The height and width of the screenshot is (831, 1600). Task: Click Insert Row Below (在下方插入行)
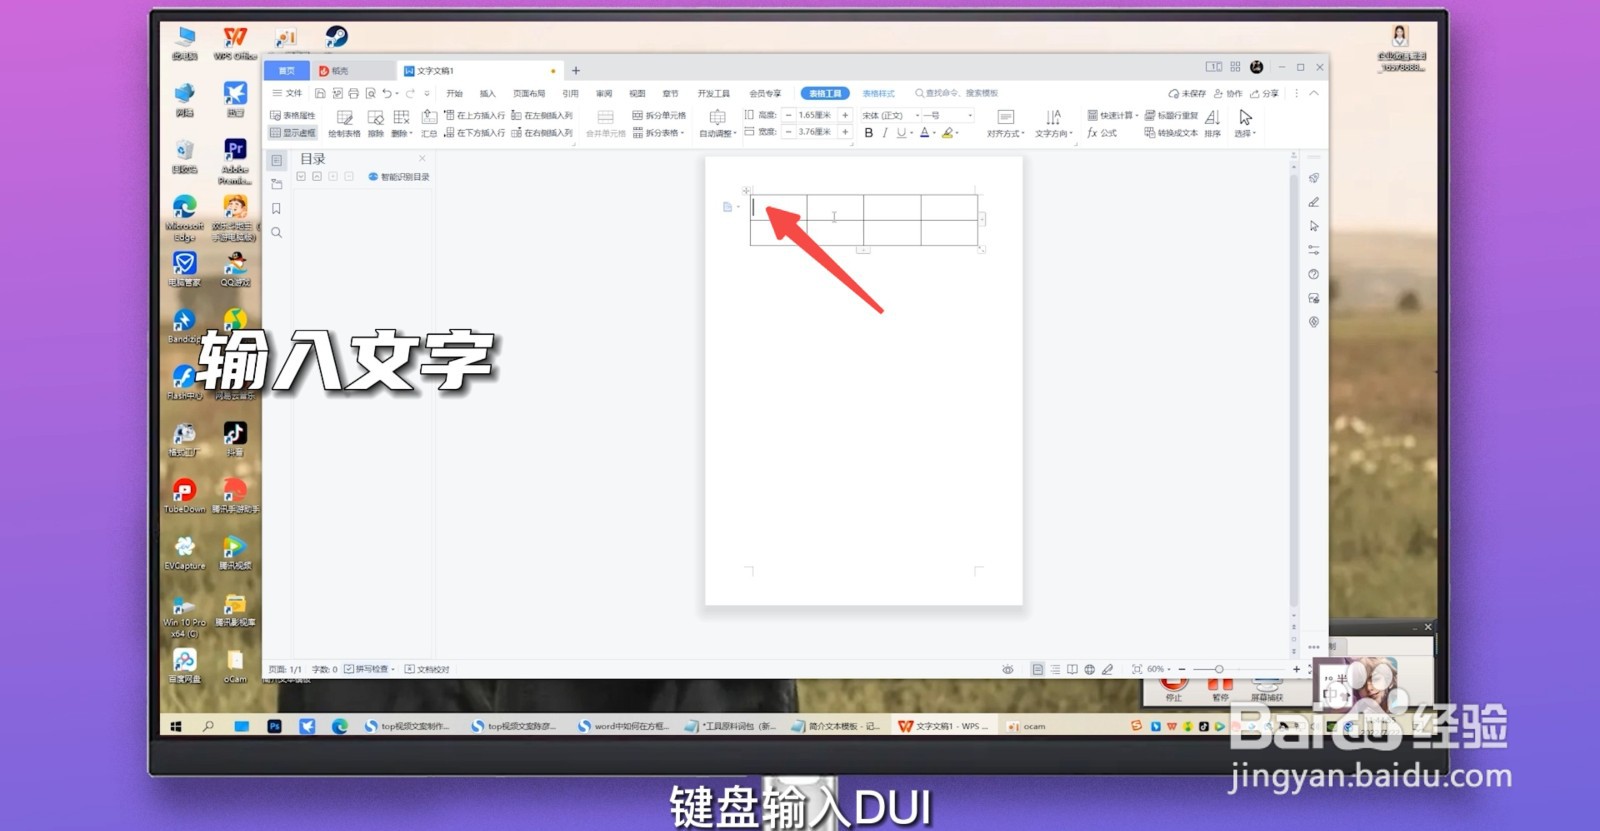475,133
